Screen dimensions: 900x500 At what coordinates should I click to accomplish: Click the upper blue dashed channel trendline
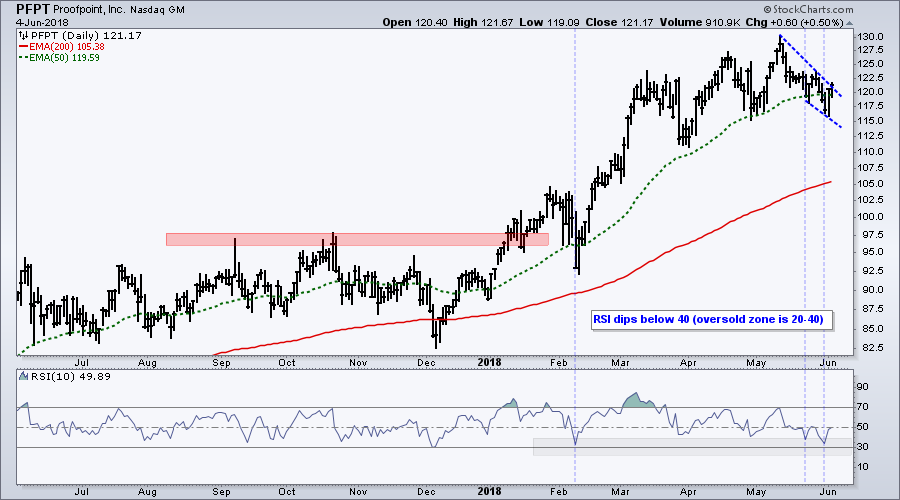810,66
